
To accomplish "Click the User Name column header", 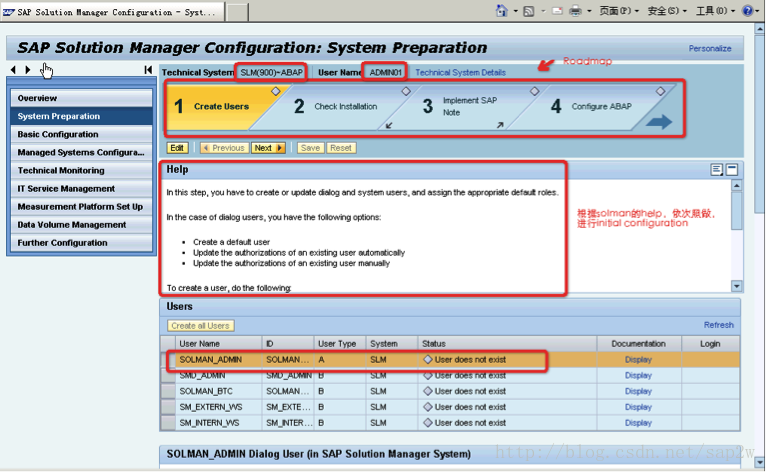I will coord(218,343).
